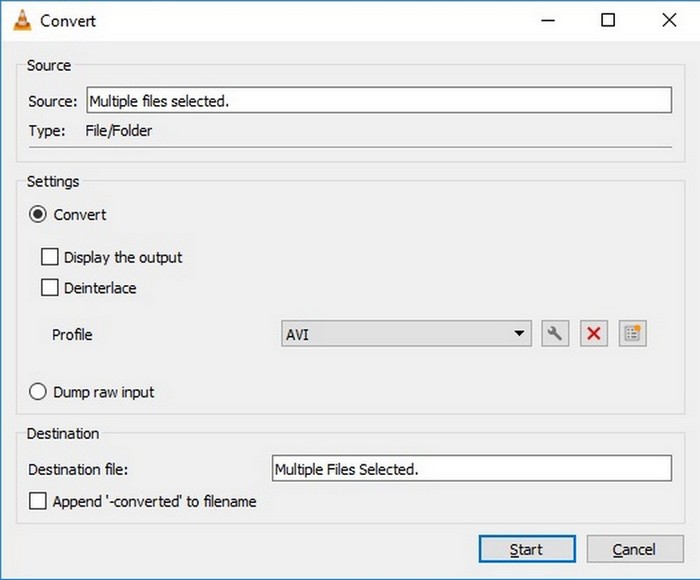
Task: Open the AVI profile dropdown
Action: (406, 334)
